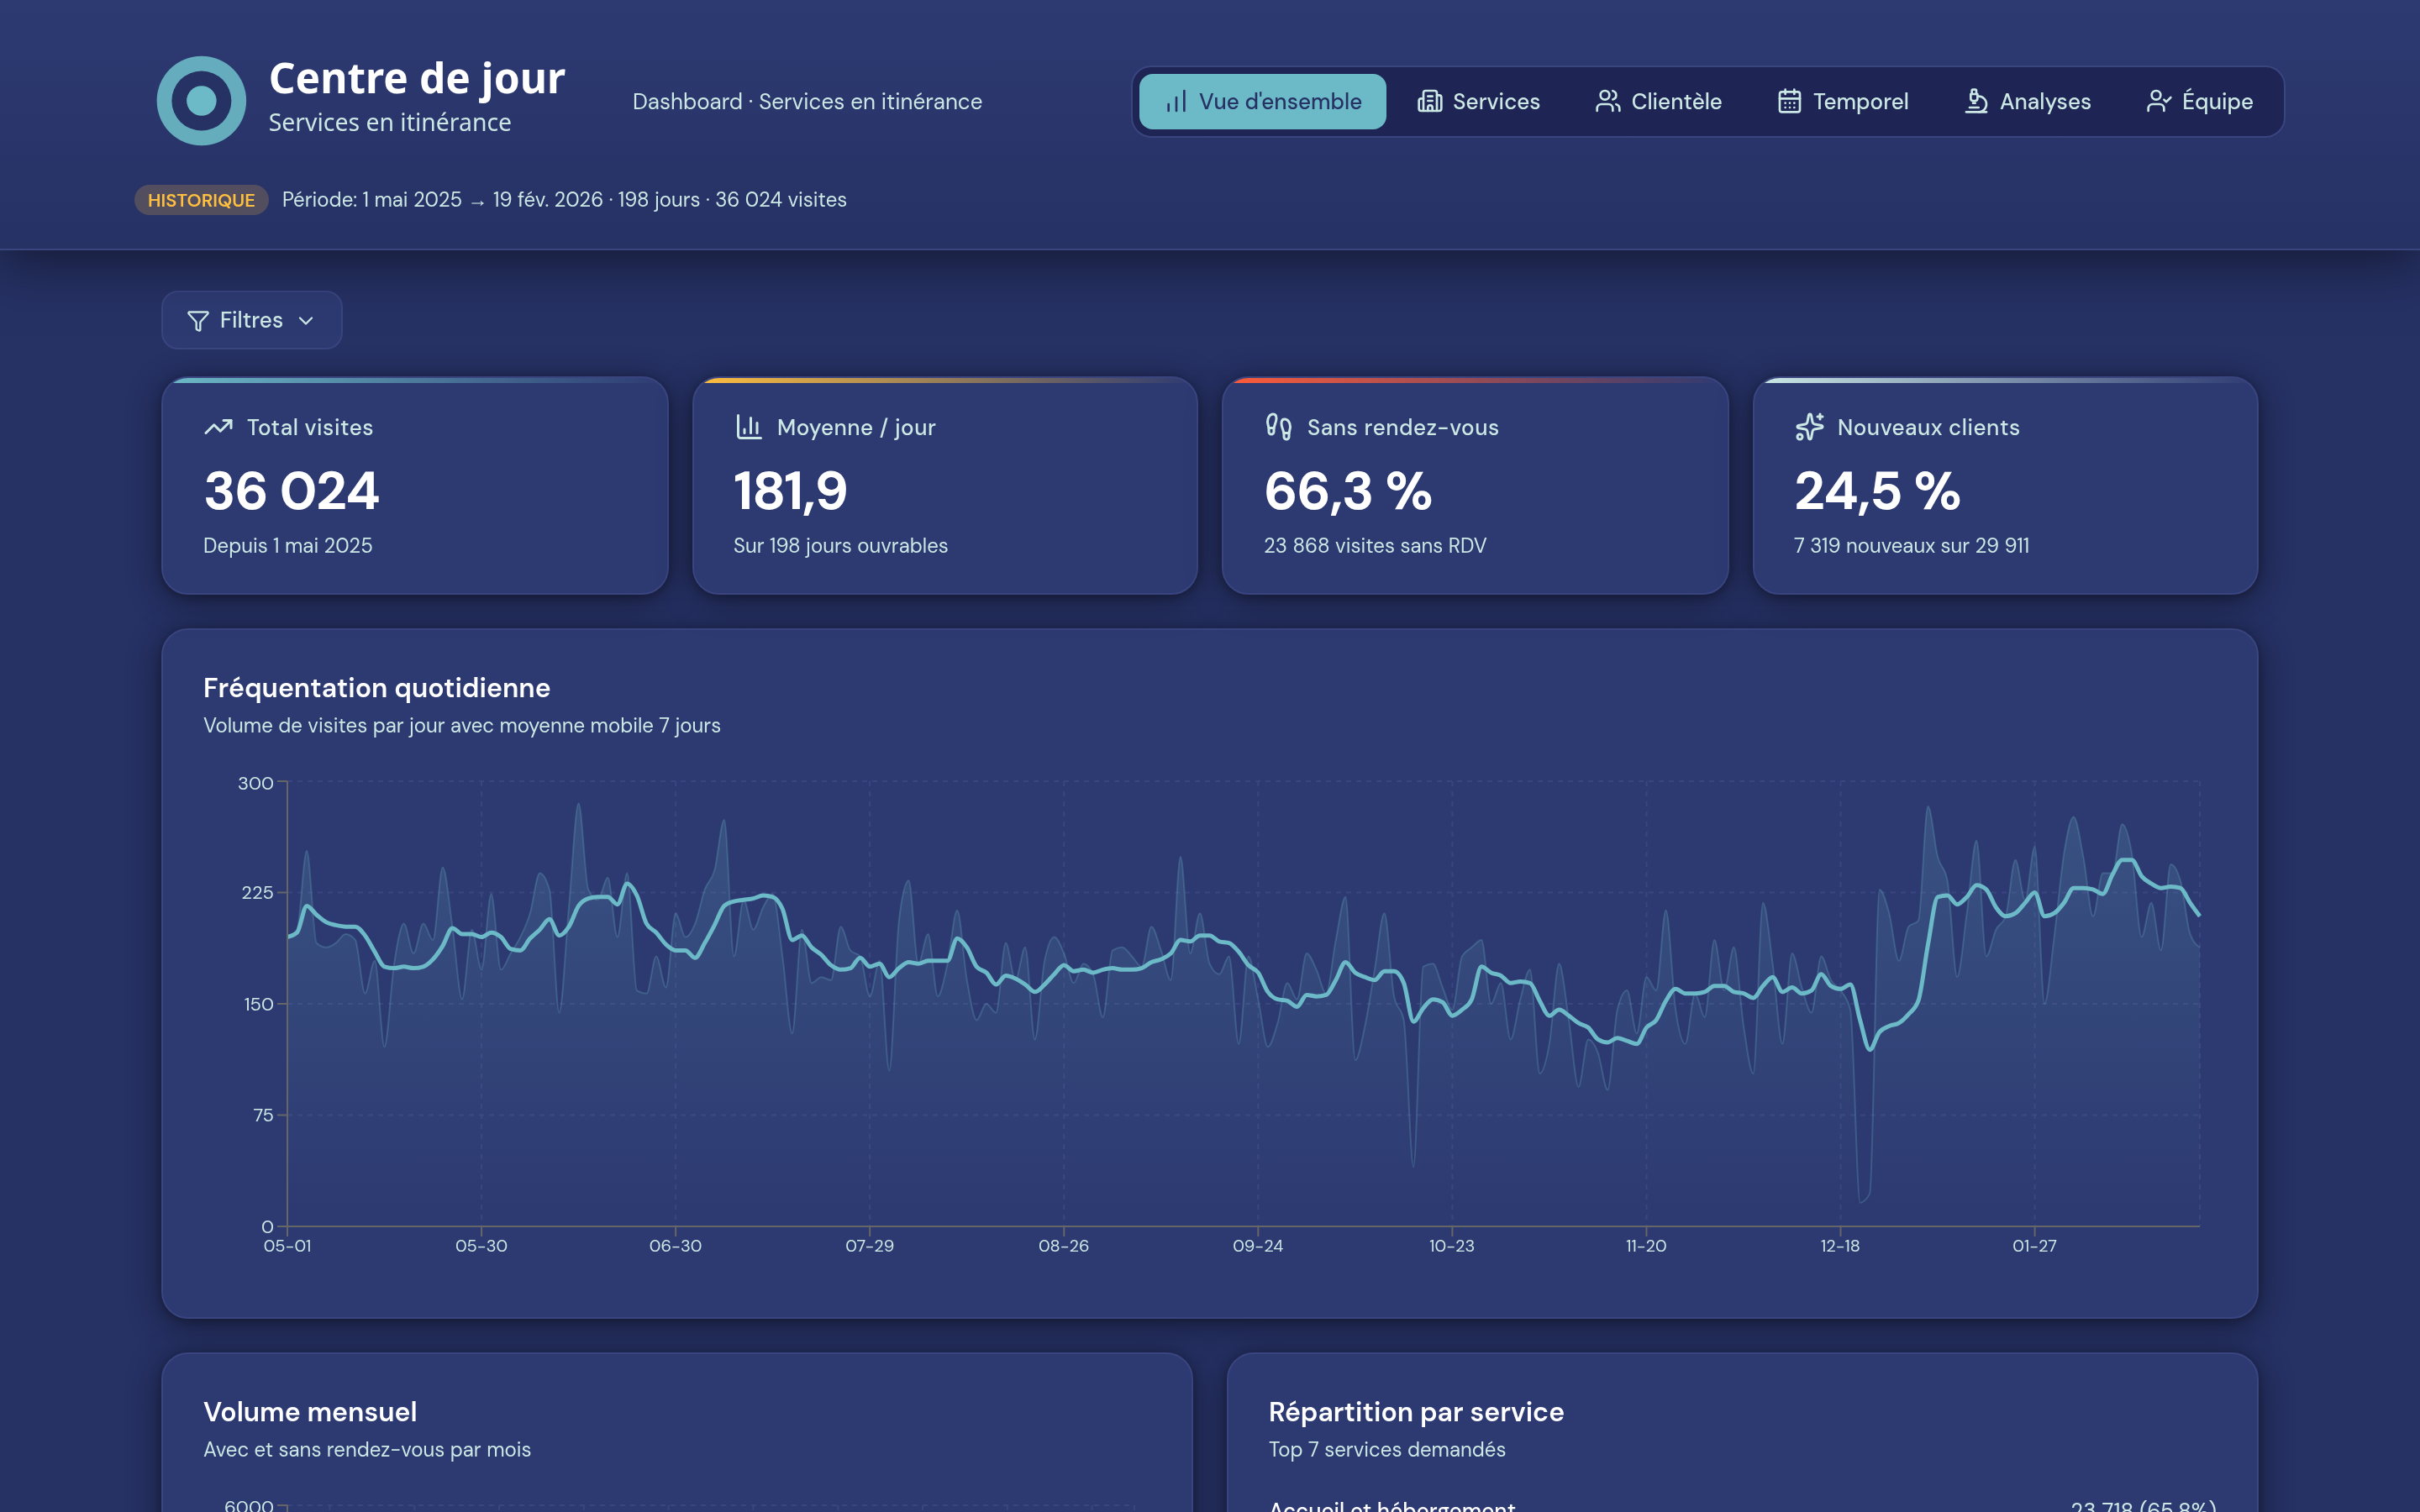Click the gradient bar atop Total visites card

pyautogui.click(x=415, y=381)
